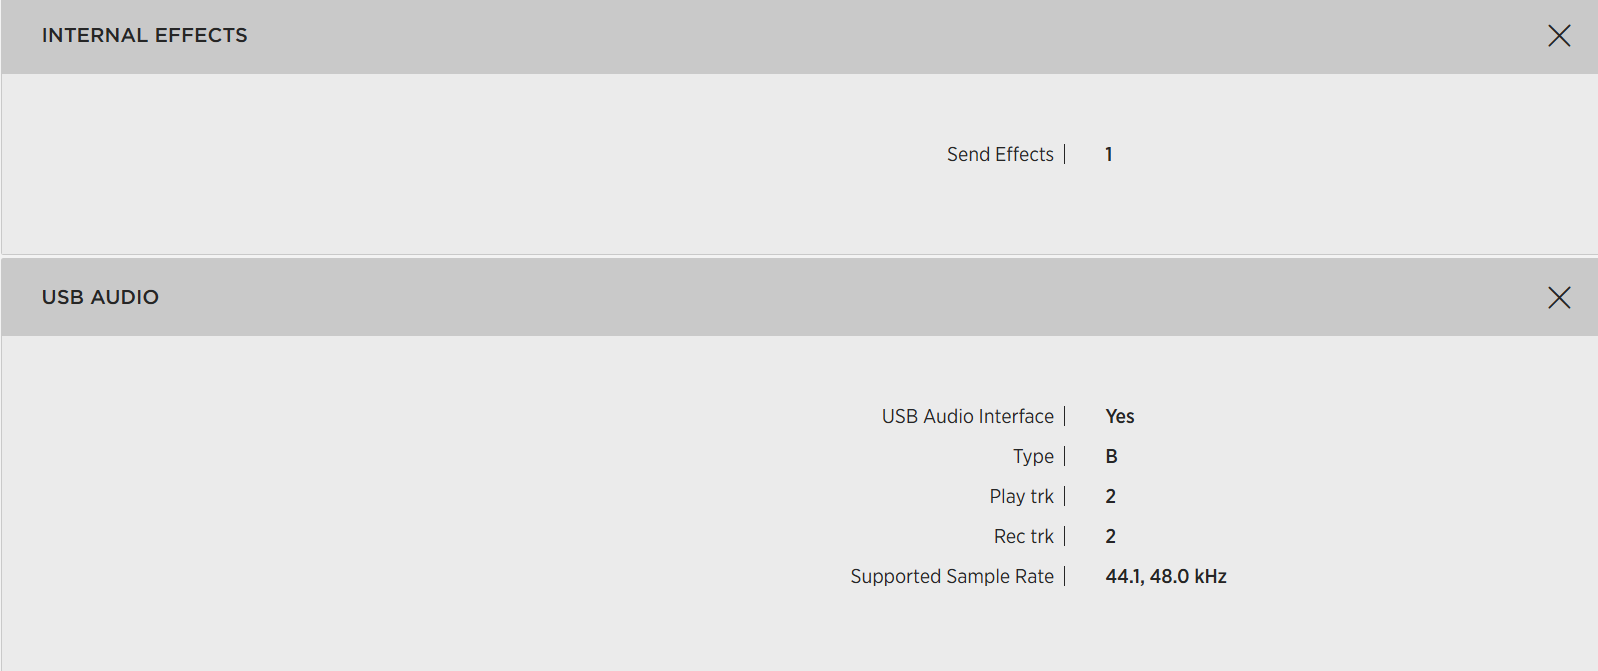Viewport: 1598px width, 671px height.
Task: Select the Play trk label
Action: coord(1021,496)
